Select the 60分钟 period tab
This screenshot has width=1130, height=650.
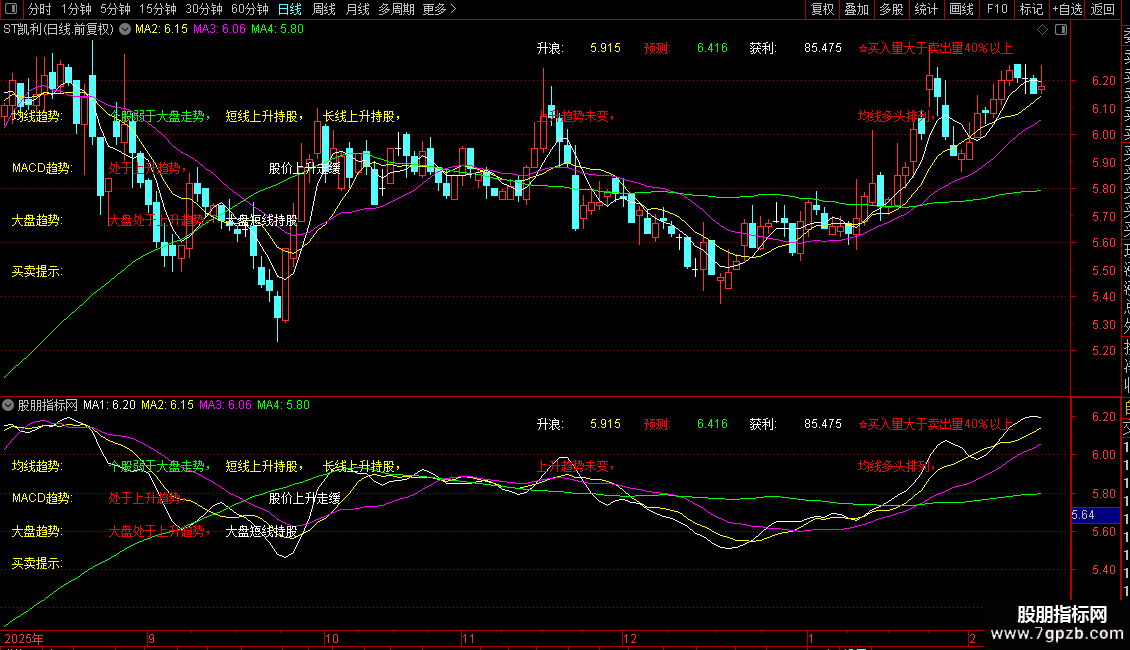(250, 9)
